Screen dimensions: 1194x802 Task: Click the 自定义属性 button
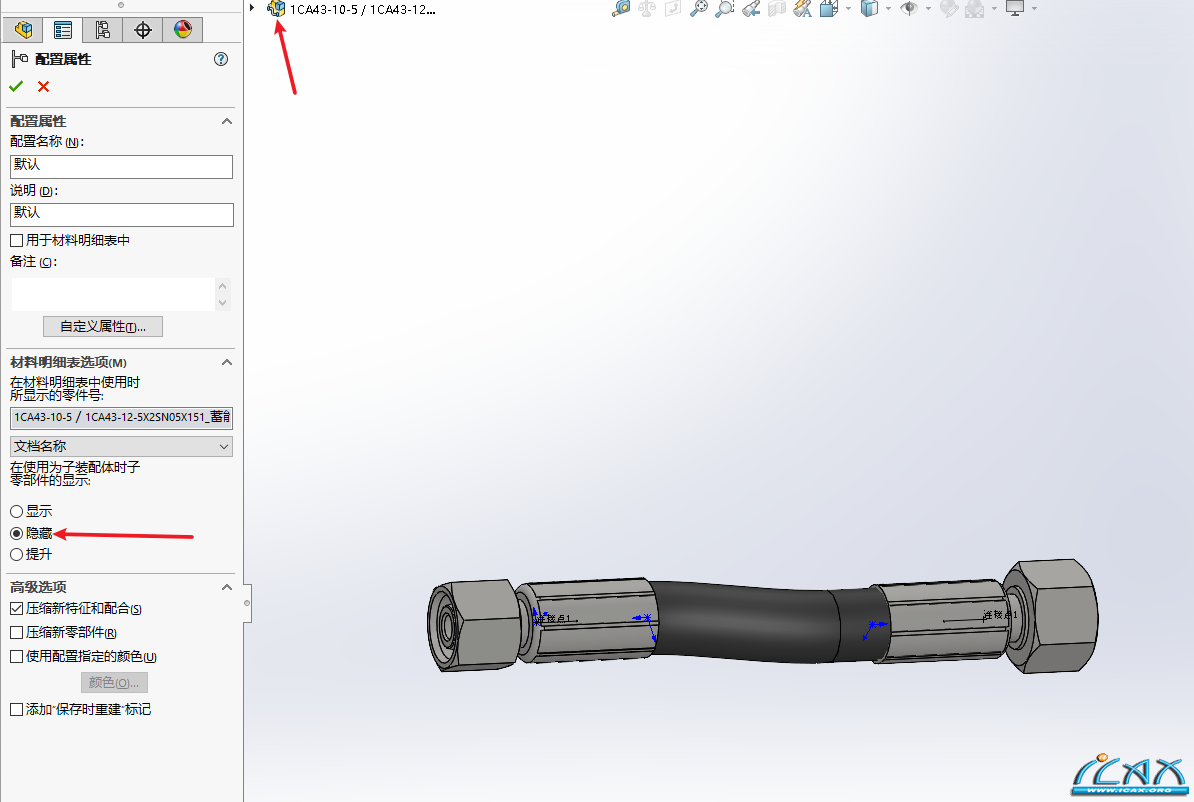pos(102,327)
